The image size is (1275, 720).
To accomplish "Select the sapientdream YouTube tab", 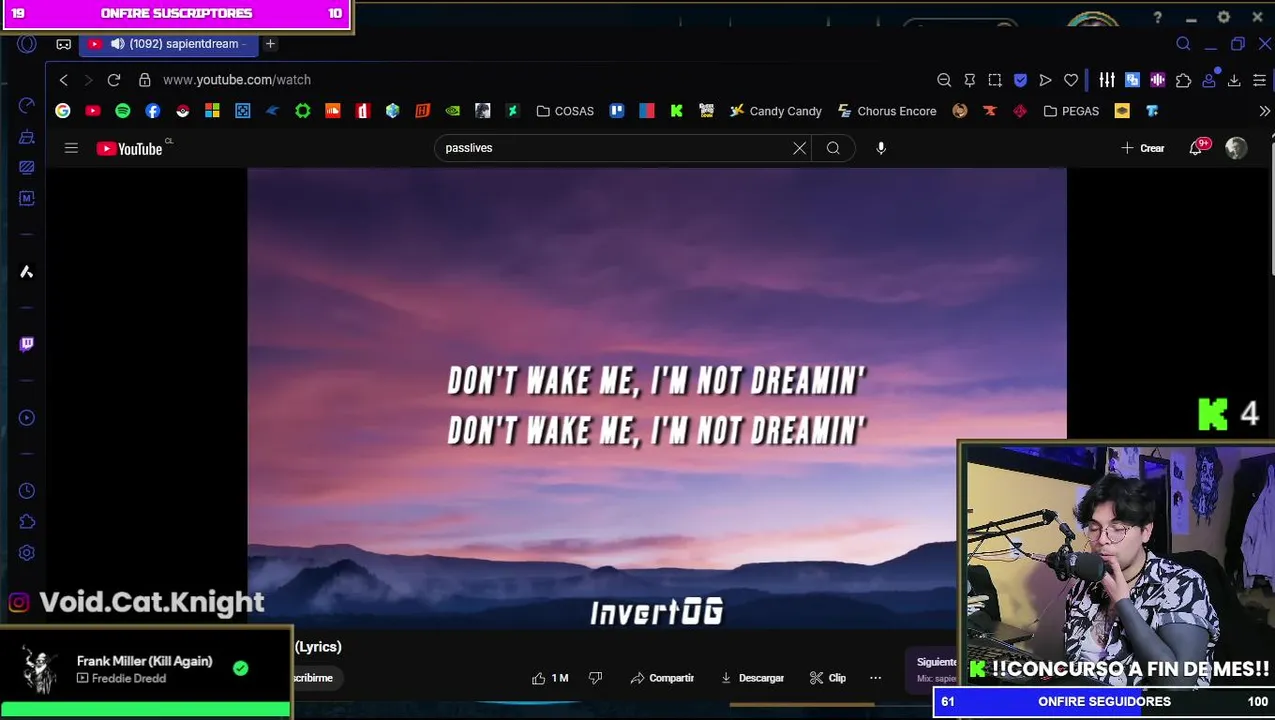I will point(167,44).
